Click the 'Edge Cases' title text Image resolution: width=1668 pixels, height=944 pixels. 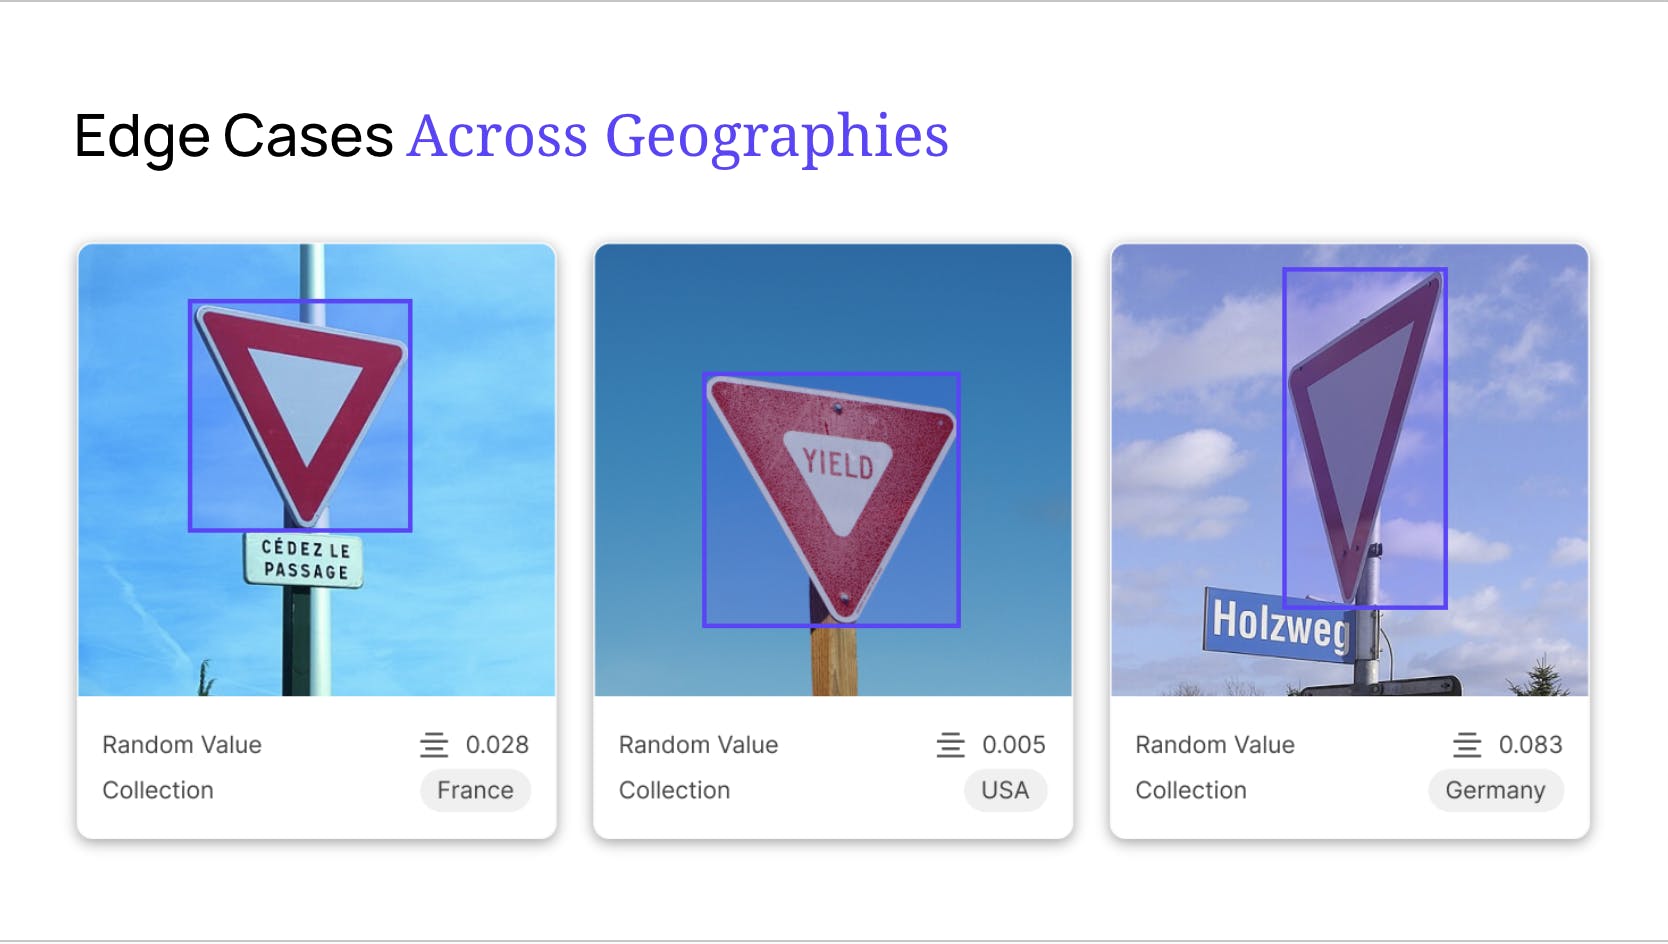[234, 136]
